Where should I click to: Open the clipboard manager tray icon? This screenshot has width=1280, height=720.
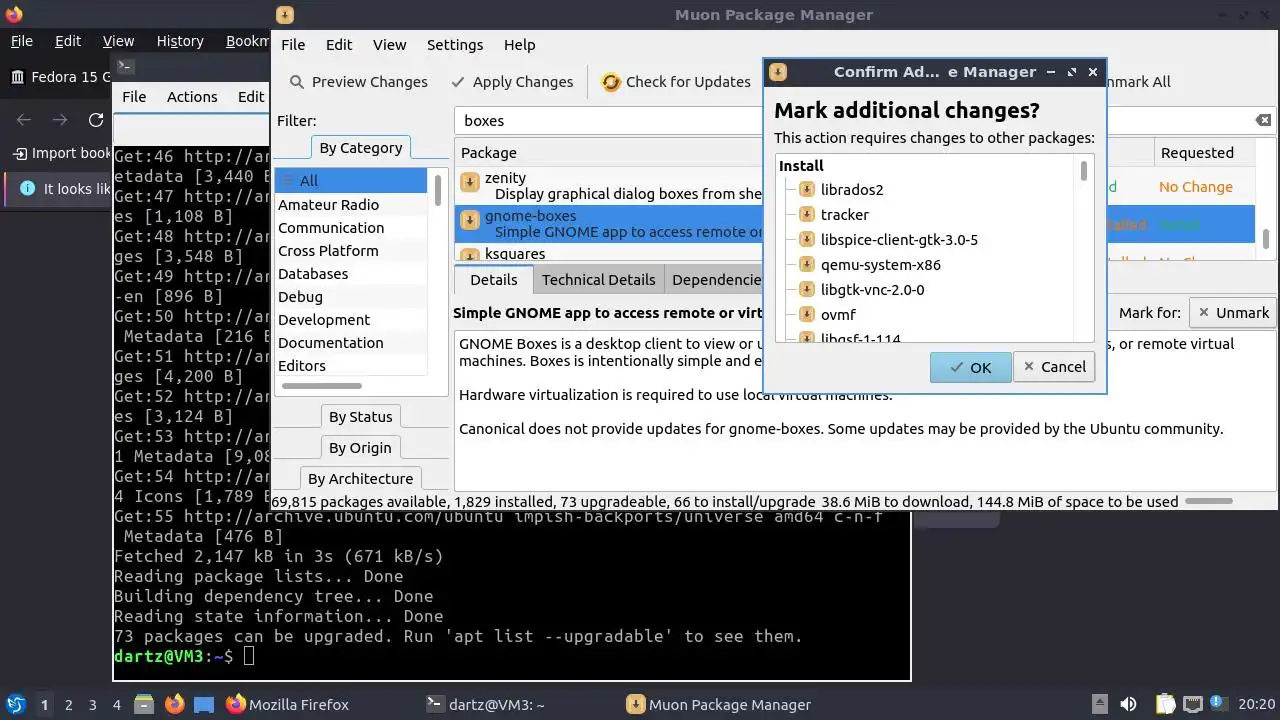pyautogui.click(x=1166, y=704)
